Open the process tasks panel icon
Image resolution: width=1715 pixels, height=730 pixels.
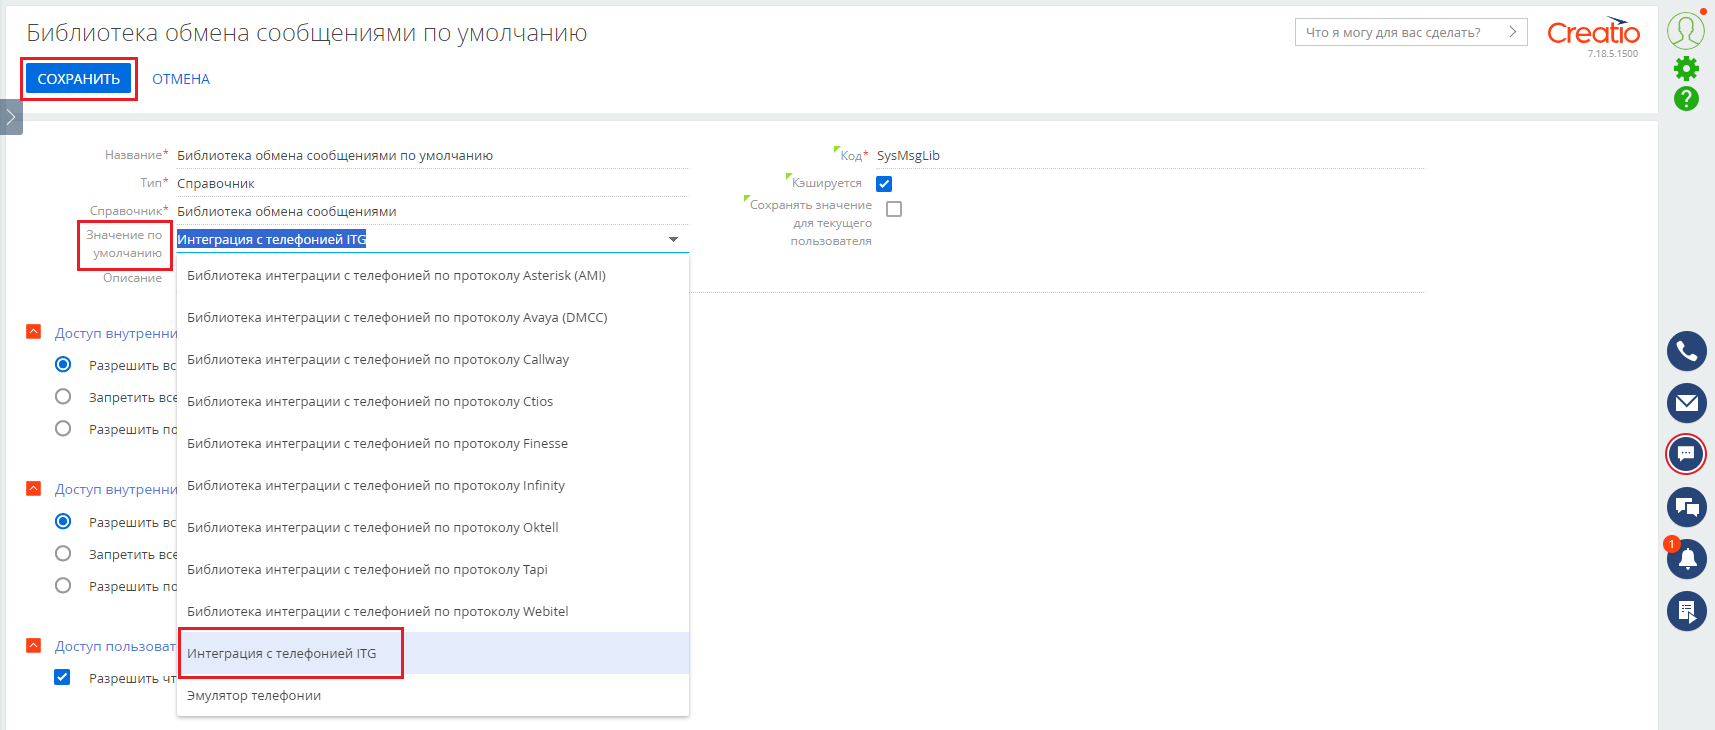(1686, 611)
